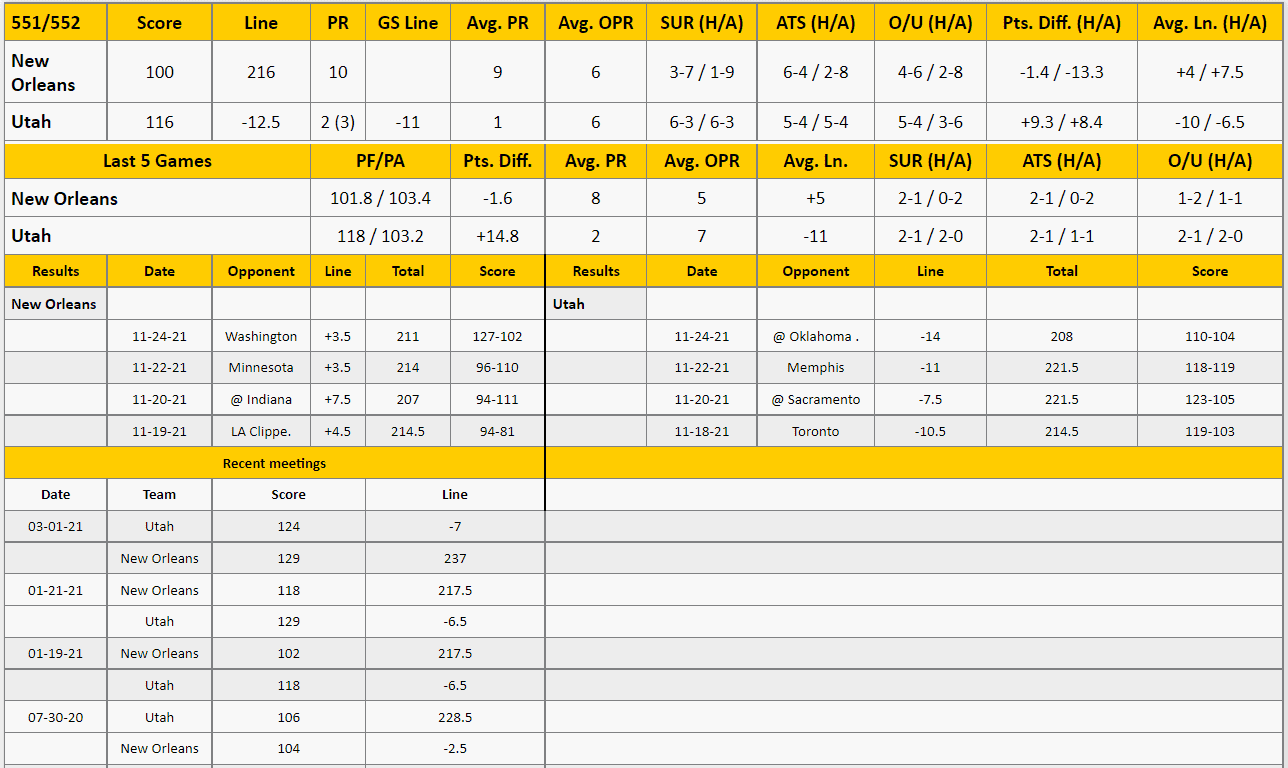This screenshot has height=768, width=1288.
Task: Click the Utah total value 208
Action: click(x=1062, y=336)
